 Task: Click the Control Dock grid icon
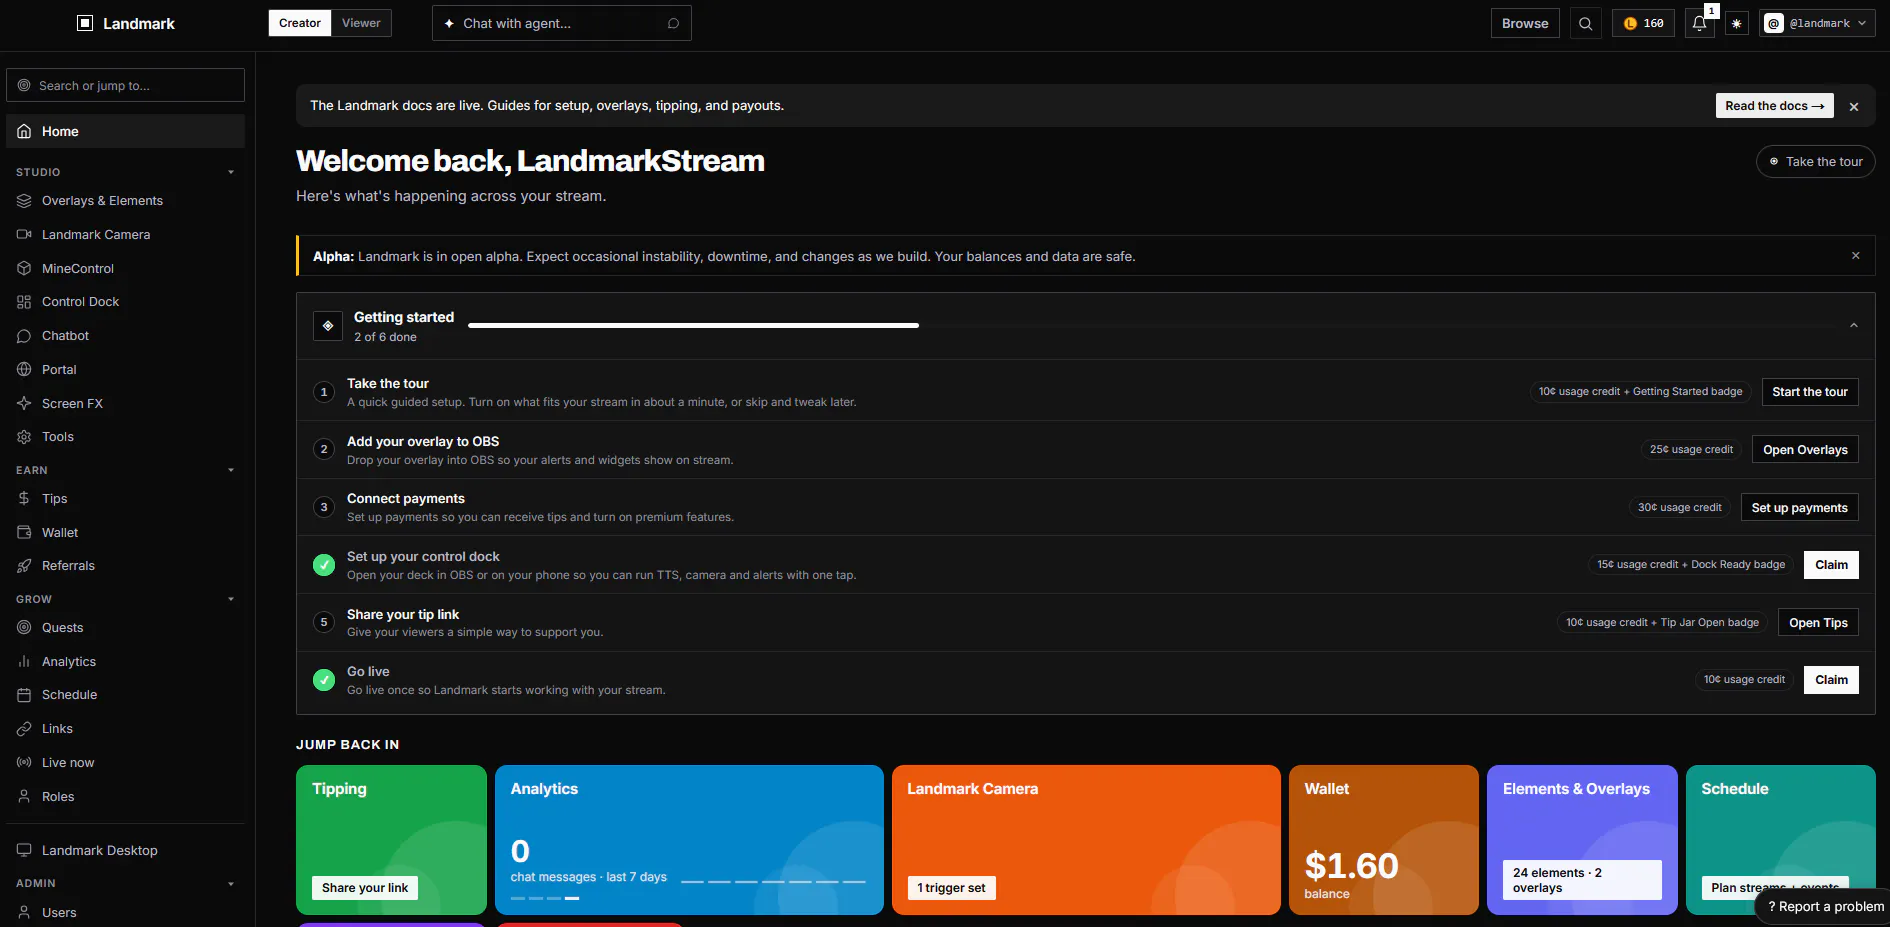24,302
